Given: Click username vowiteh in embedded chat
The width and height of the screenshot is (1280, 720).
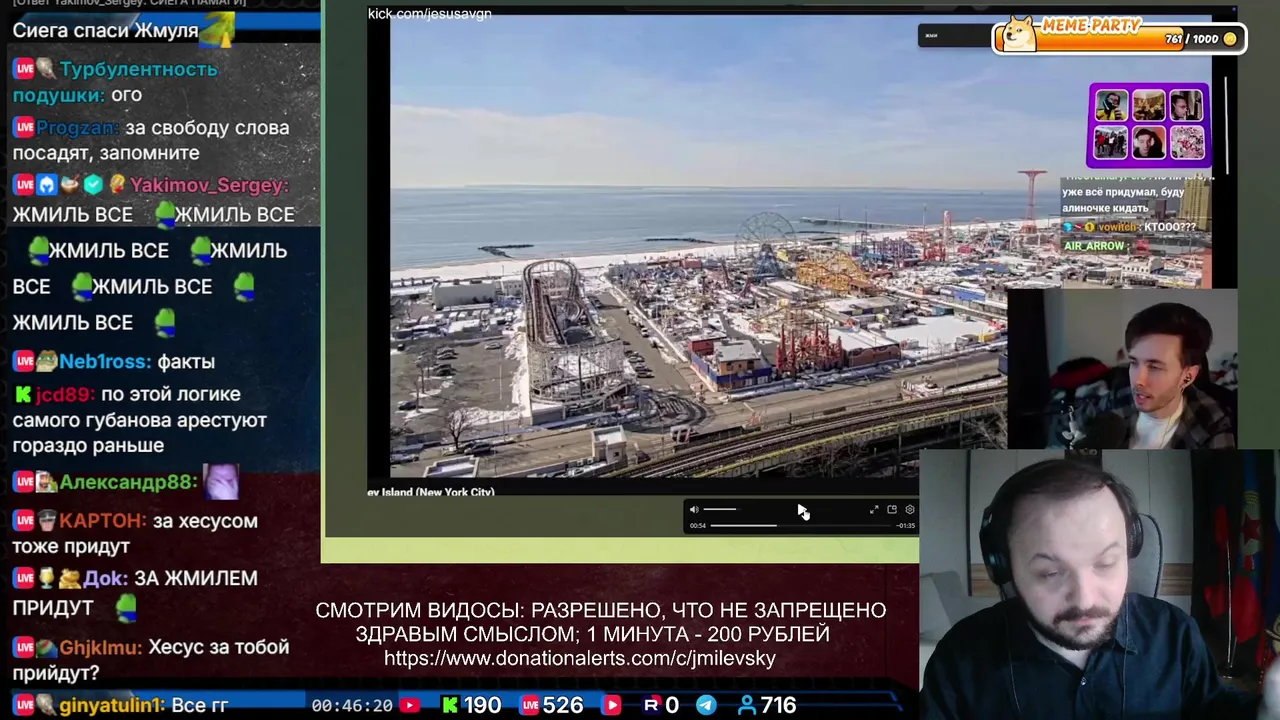Looking at the screenshot, I should [x=1117, y=227].
